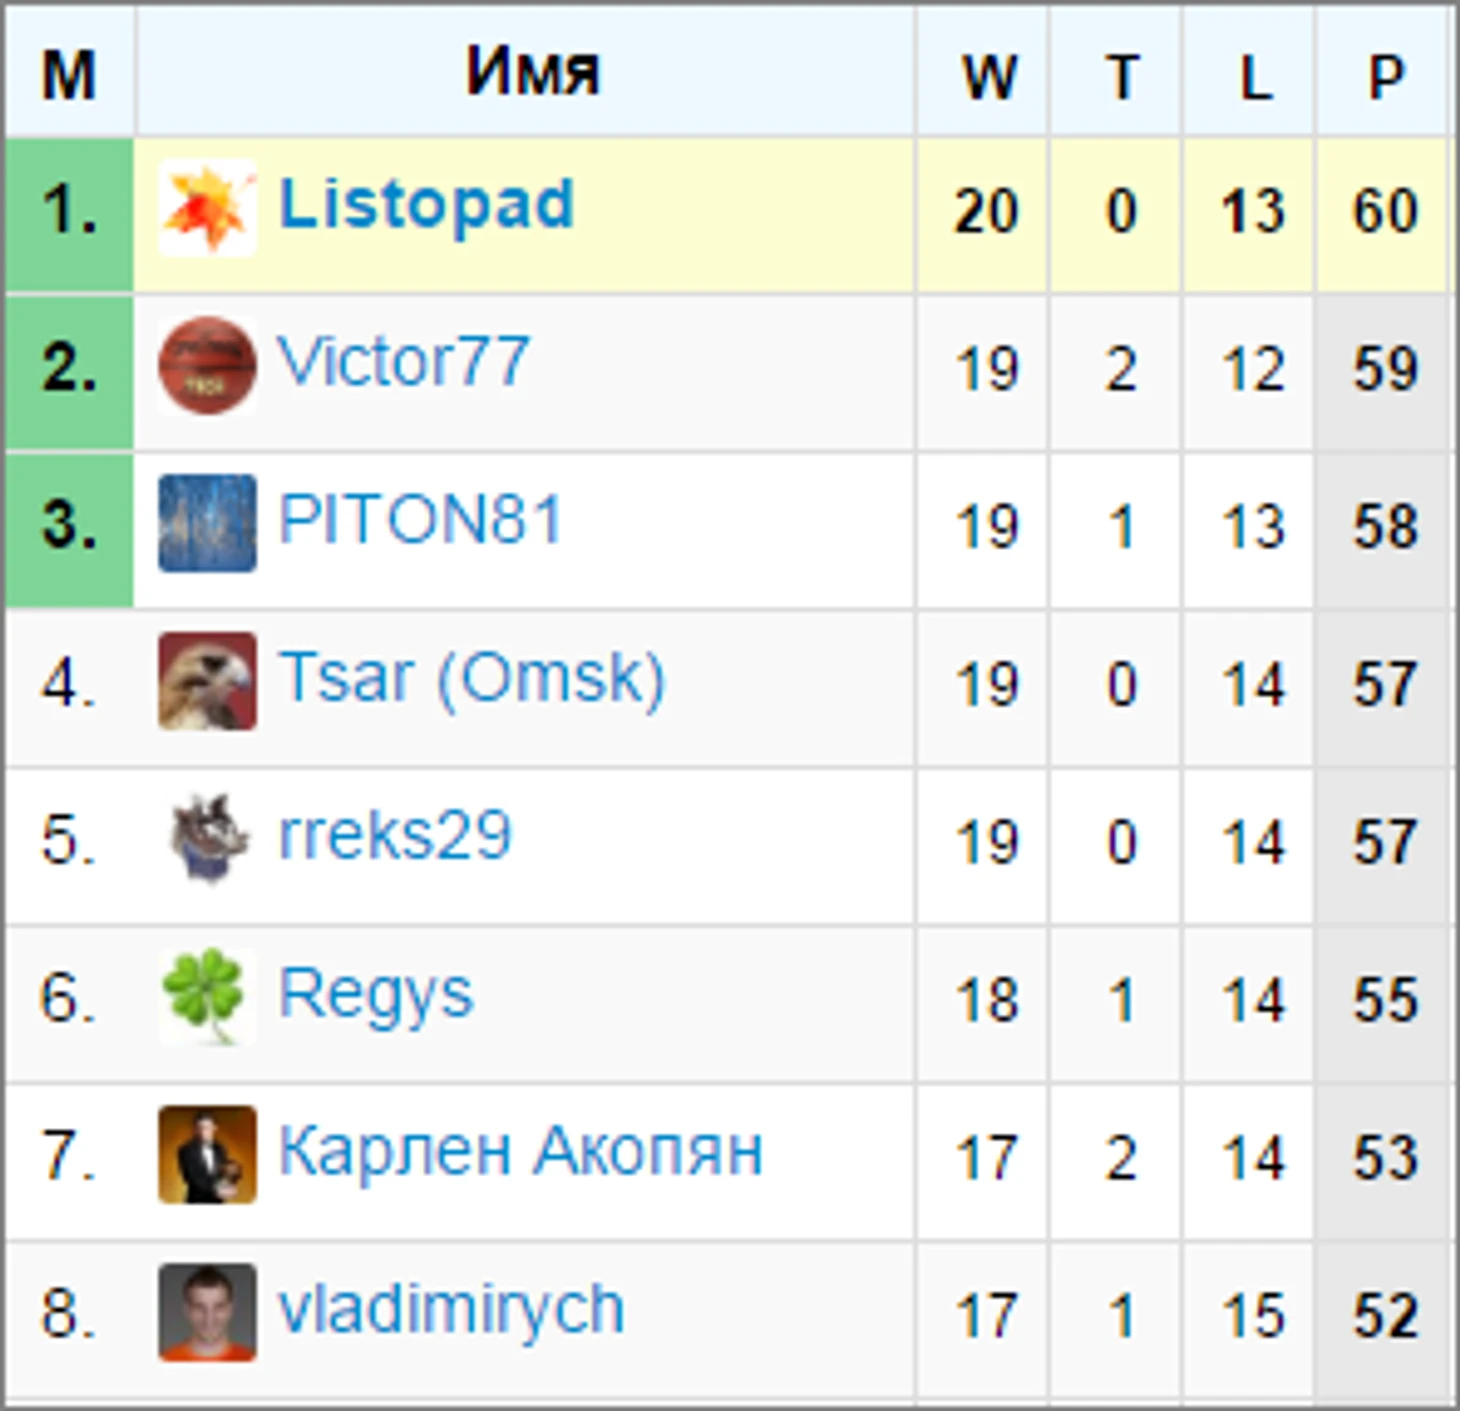Sort by the P points header
1460x1411 pixels.
coord(1385,76)
